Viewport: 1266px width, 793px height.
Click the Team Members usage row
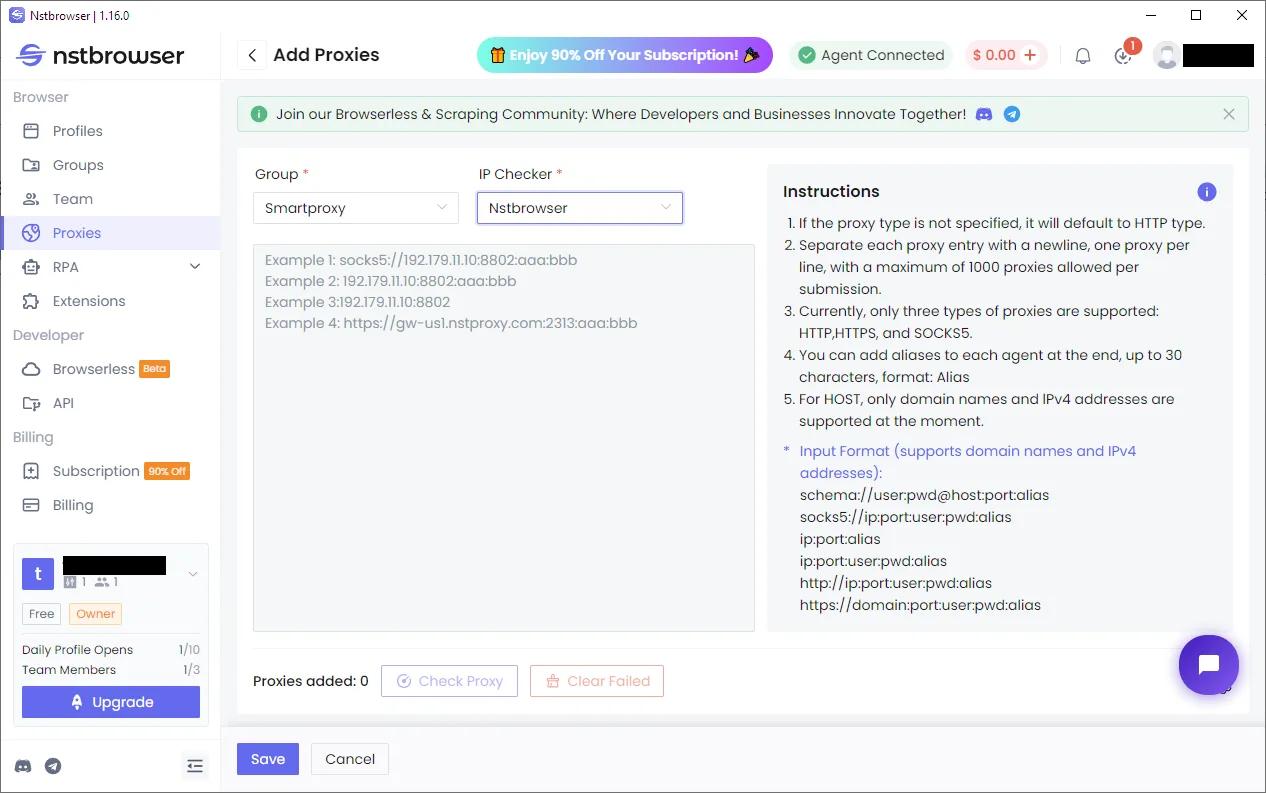[111, 670]
